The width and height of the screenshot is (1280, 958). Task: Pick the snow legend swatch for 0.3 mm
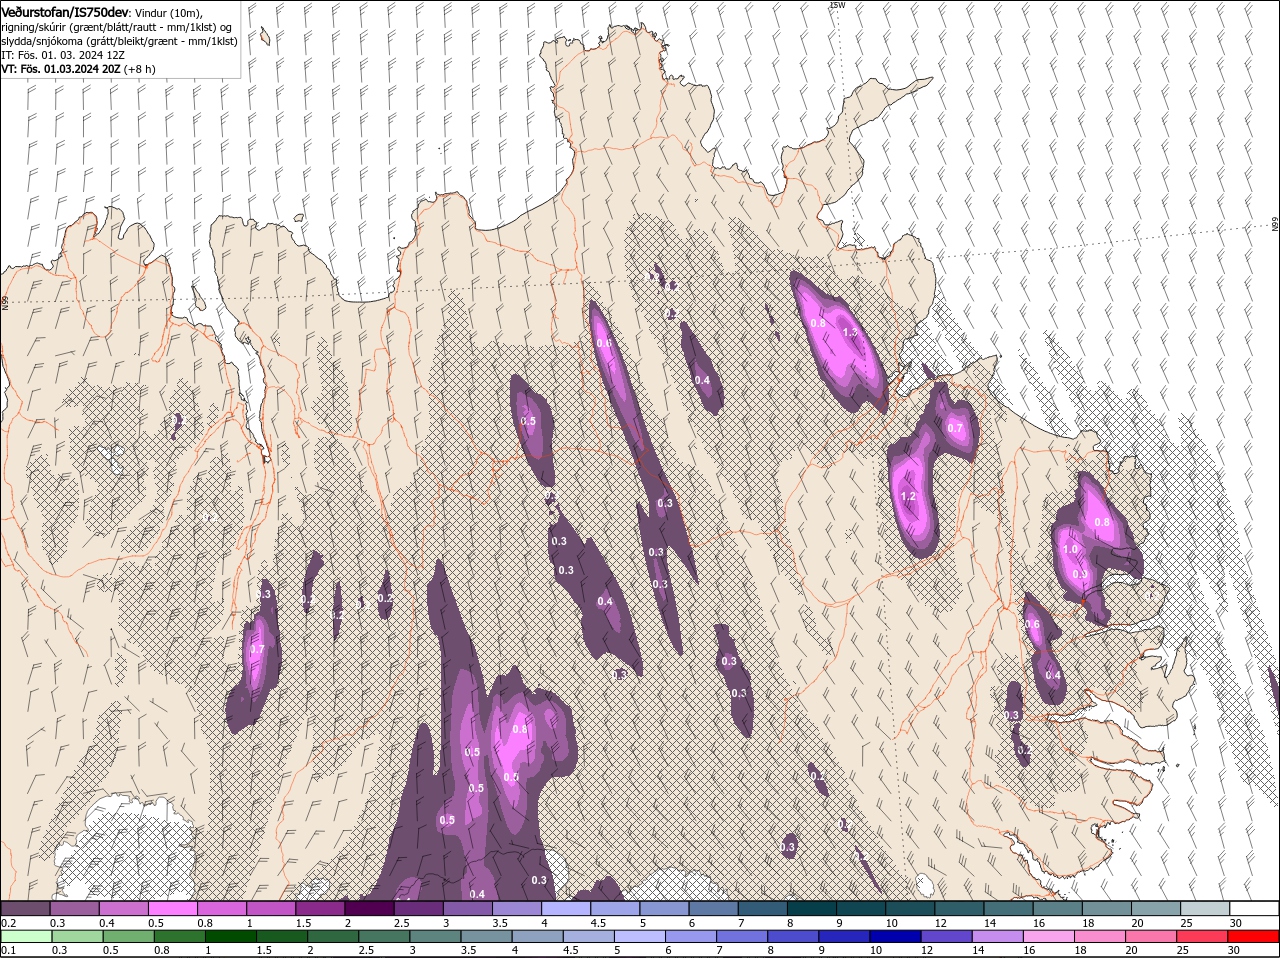click(x=74, y=908)
